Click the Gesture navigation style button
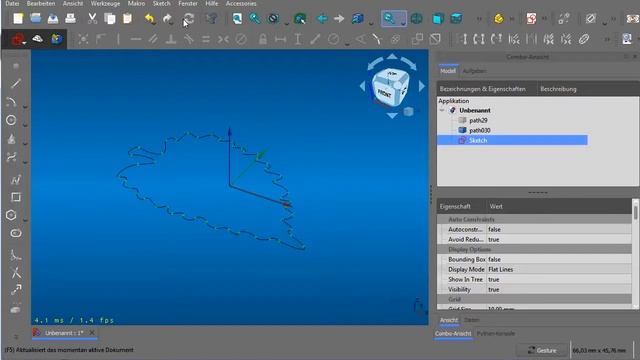The image size is (640, 360). [x=542, y=350]
